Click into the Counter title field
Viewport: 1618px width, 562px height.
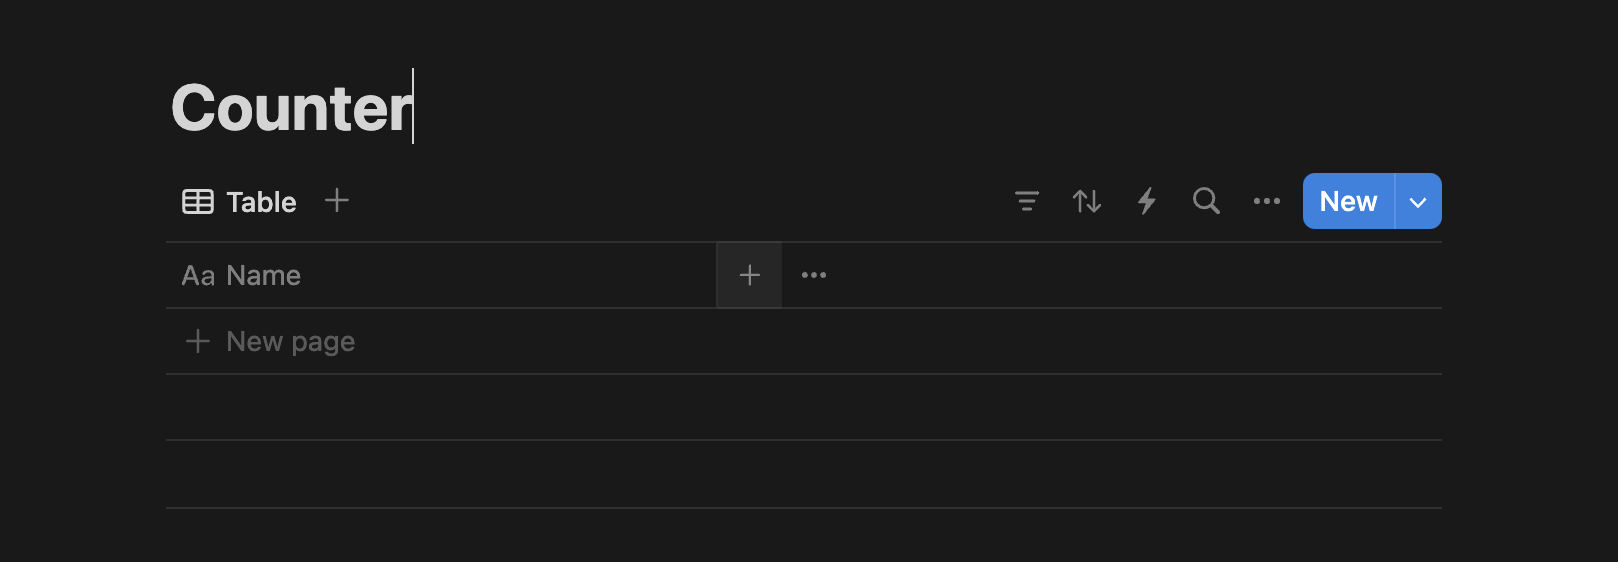pyautogui.click(x=291, y=108)
